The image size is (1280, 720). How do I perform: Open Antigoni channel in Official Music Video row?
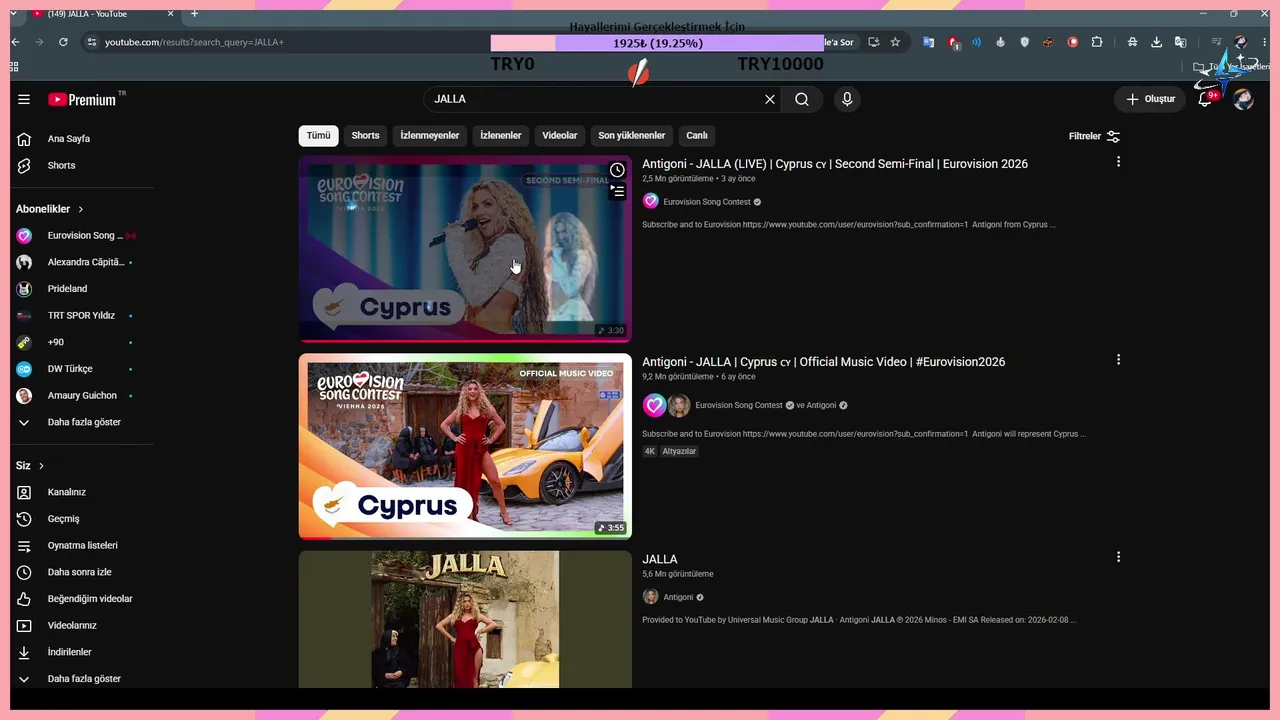(x=821, y=405)
